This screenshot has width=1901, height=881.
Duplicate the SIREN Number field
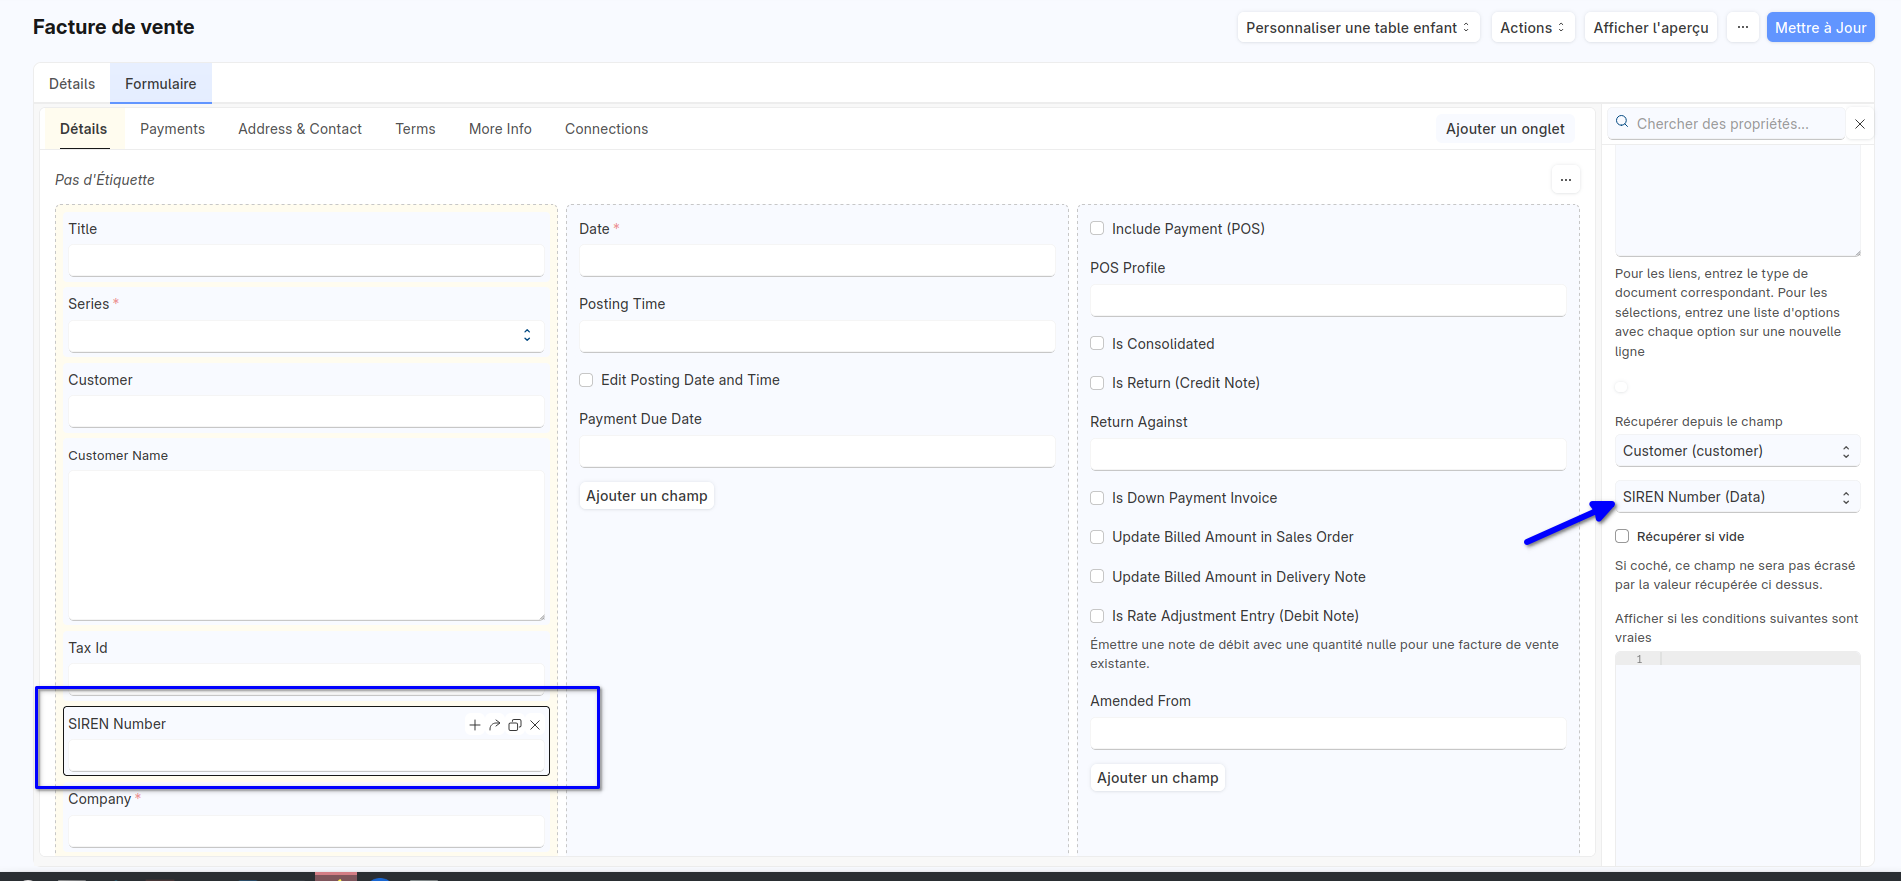click(515, 725)
